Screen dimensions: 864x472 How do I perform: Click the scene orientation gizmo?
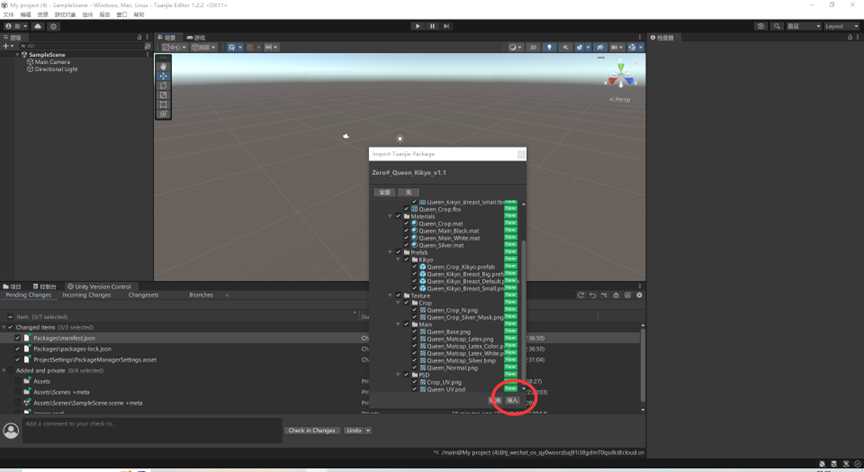(621, 76)
